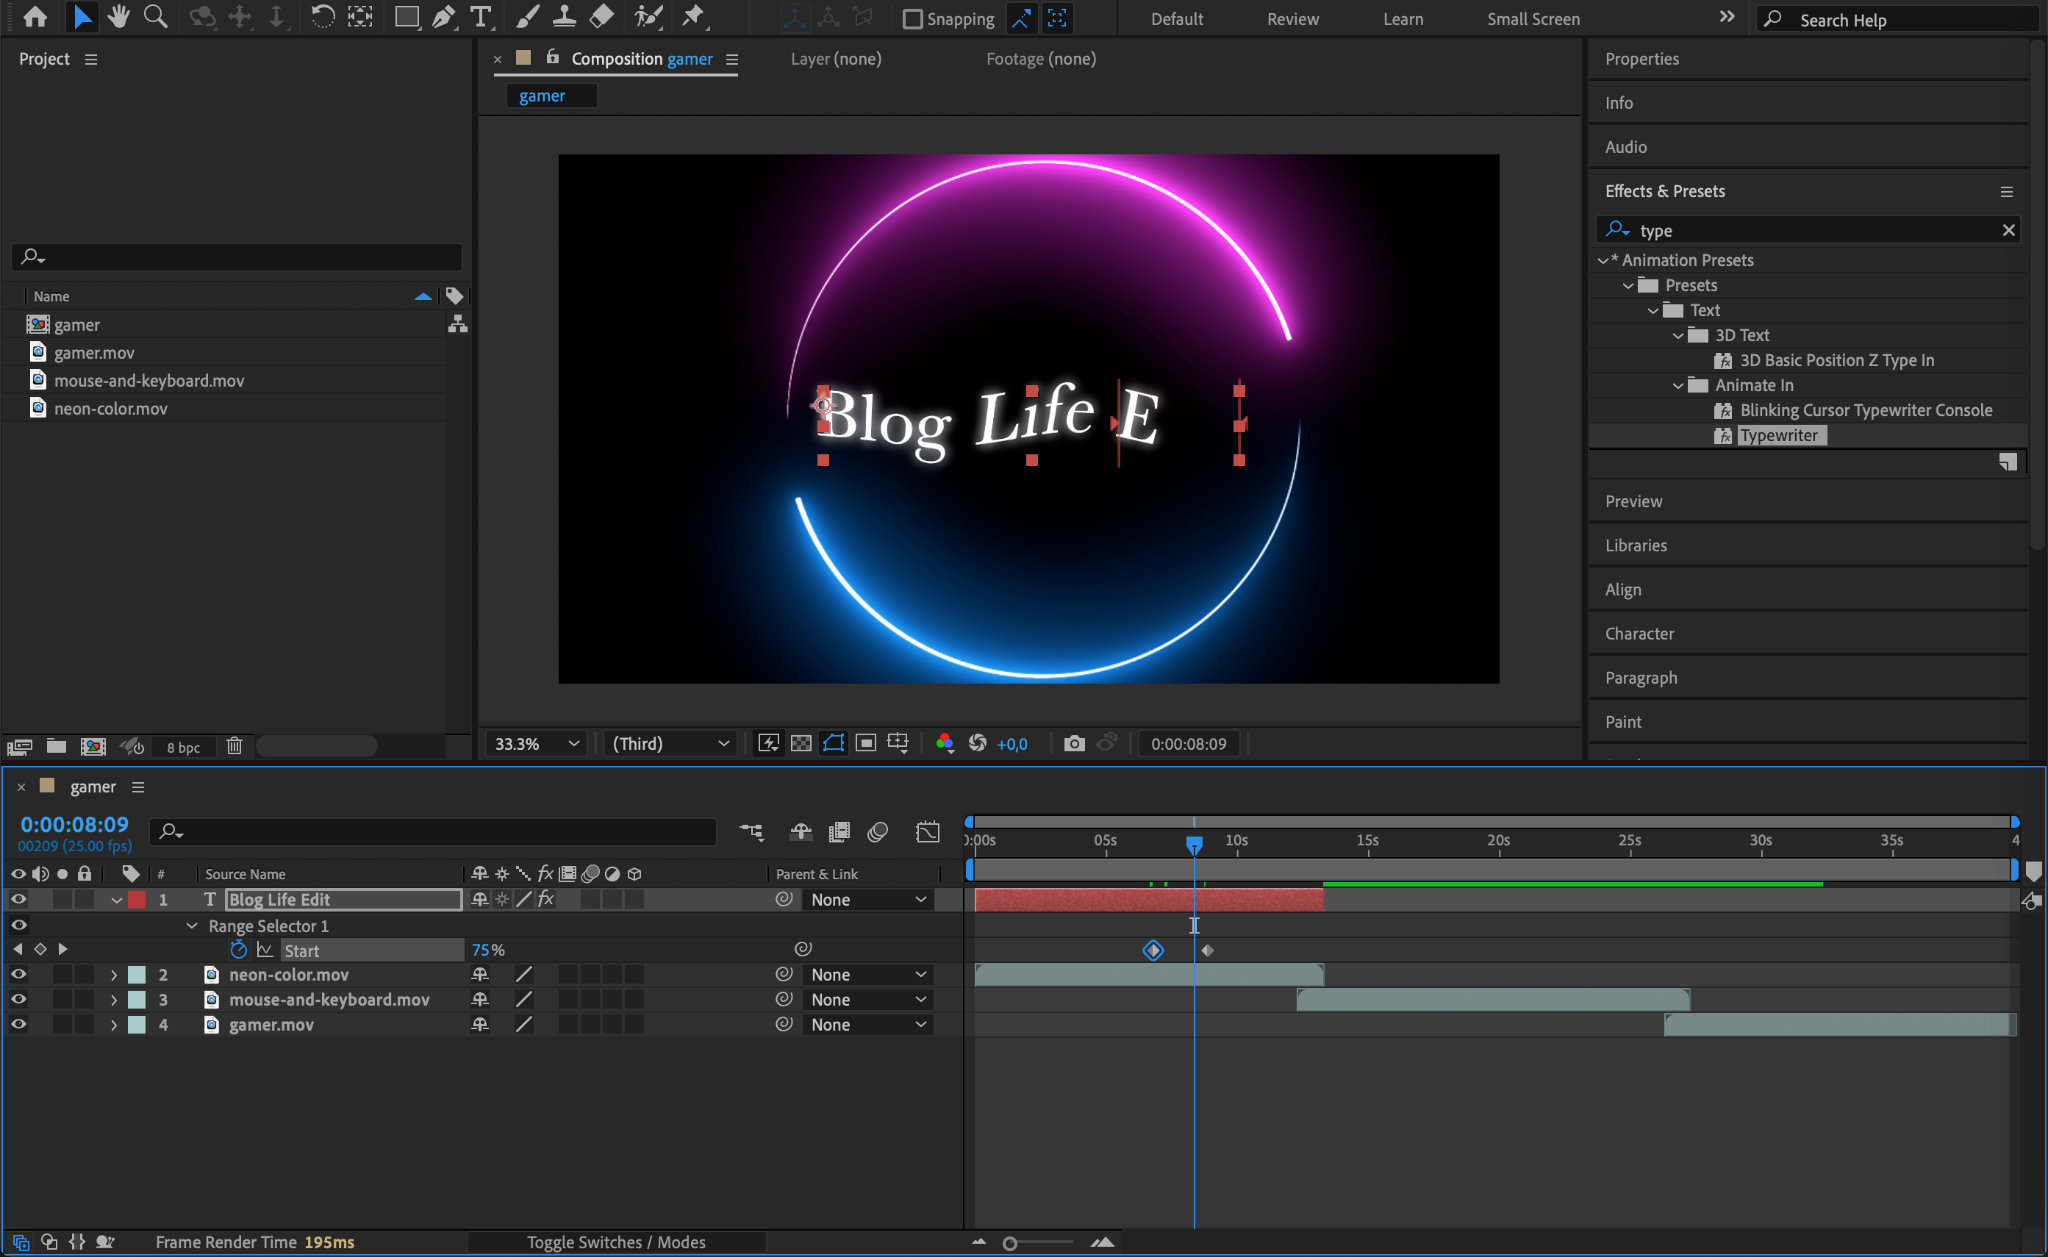
Task: Select the Puppet Pin tool
Action: (x=692, y=17)
